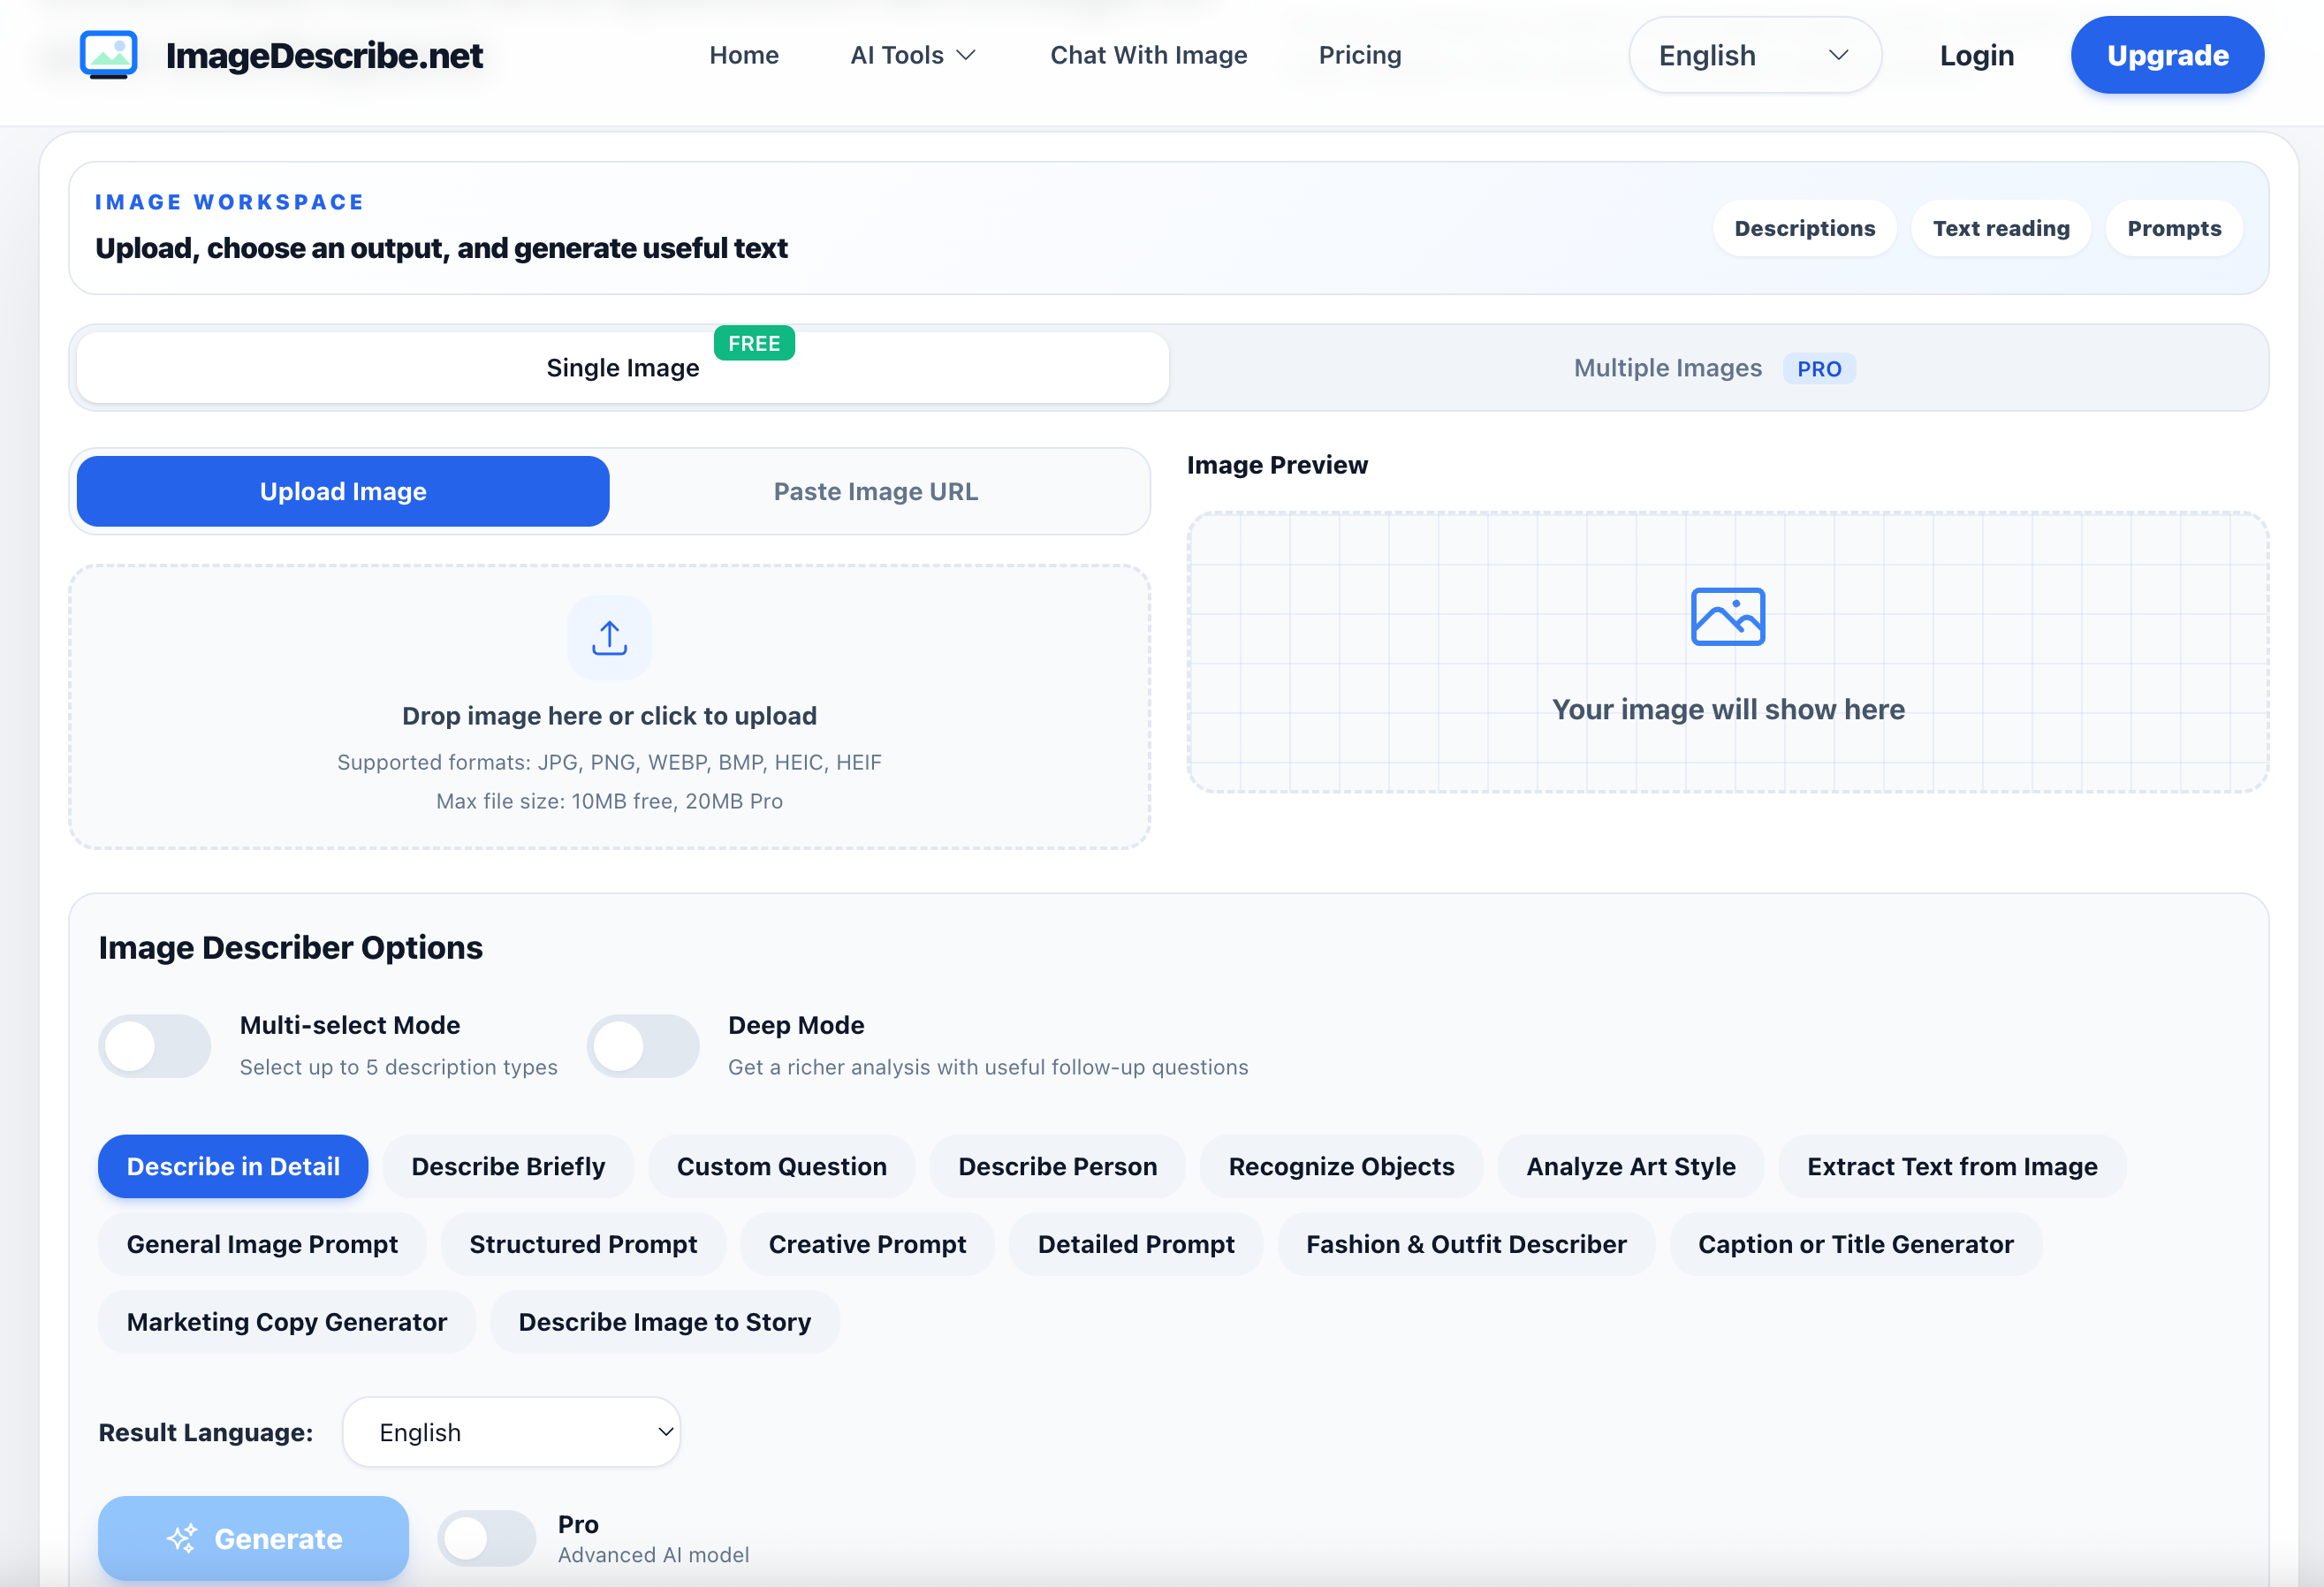Click the FREE badge on Single Image

click(x=754, y=343)
